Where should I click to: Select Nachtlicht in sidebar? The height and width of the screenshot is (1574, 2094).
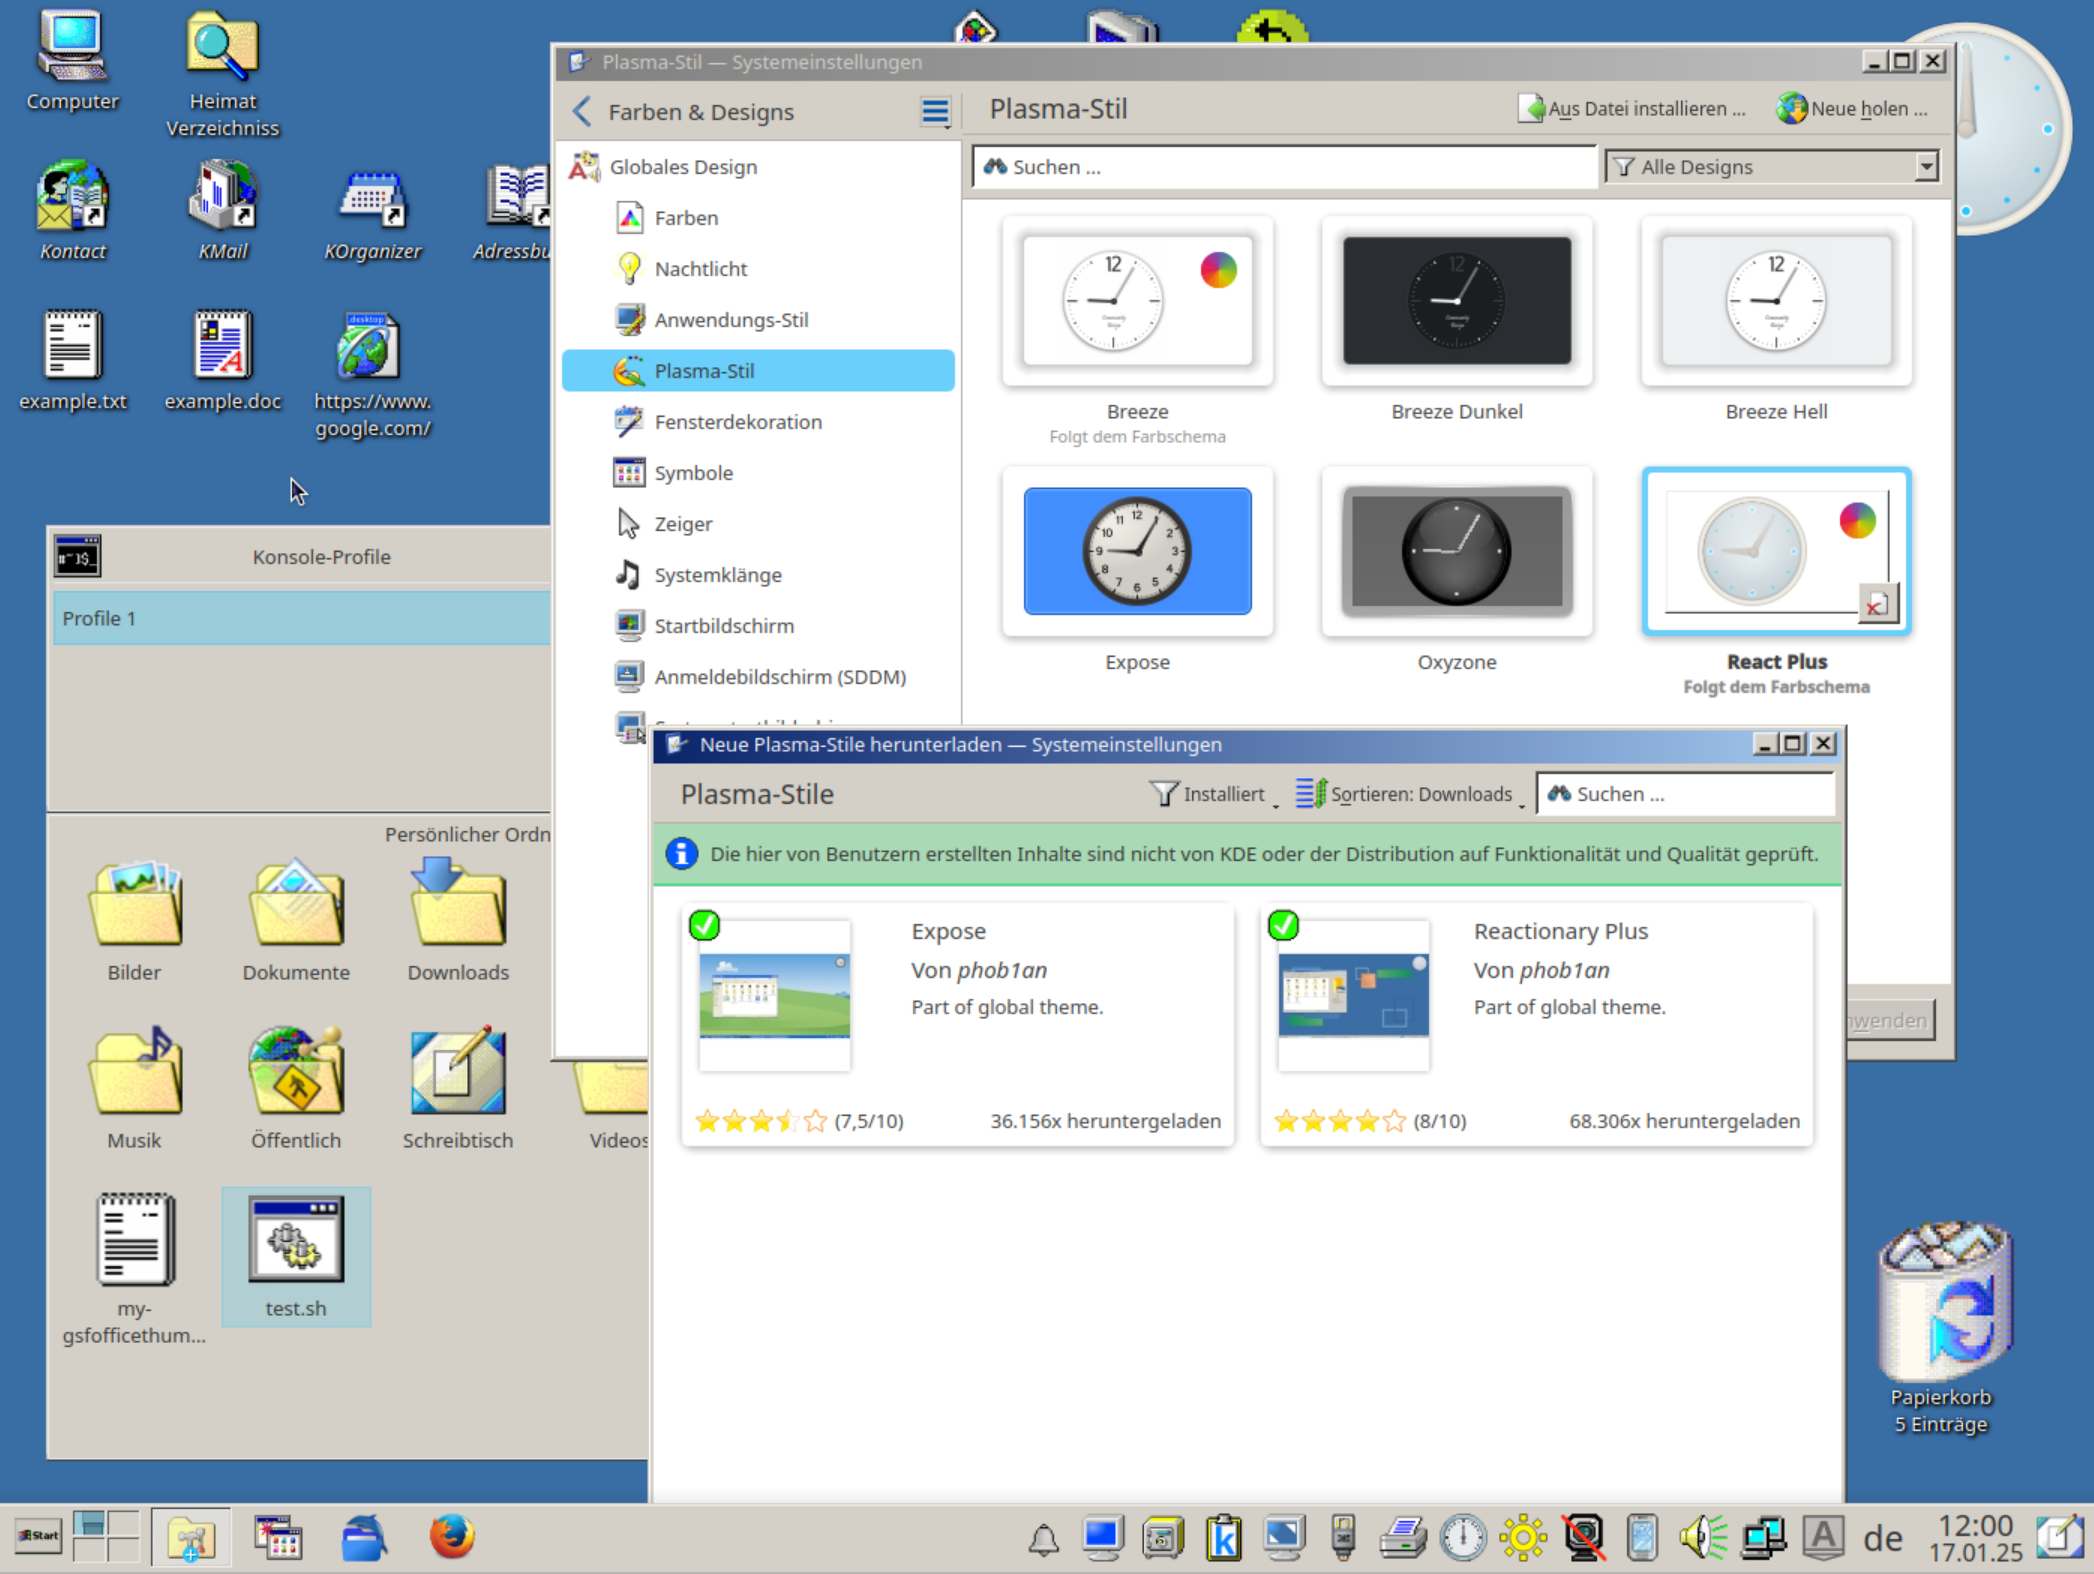click(x=758, y=269)
